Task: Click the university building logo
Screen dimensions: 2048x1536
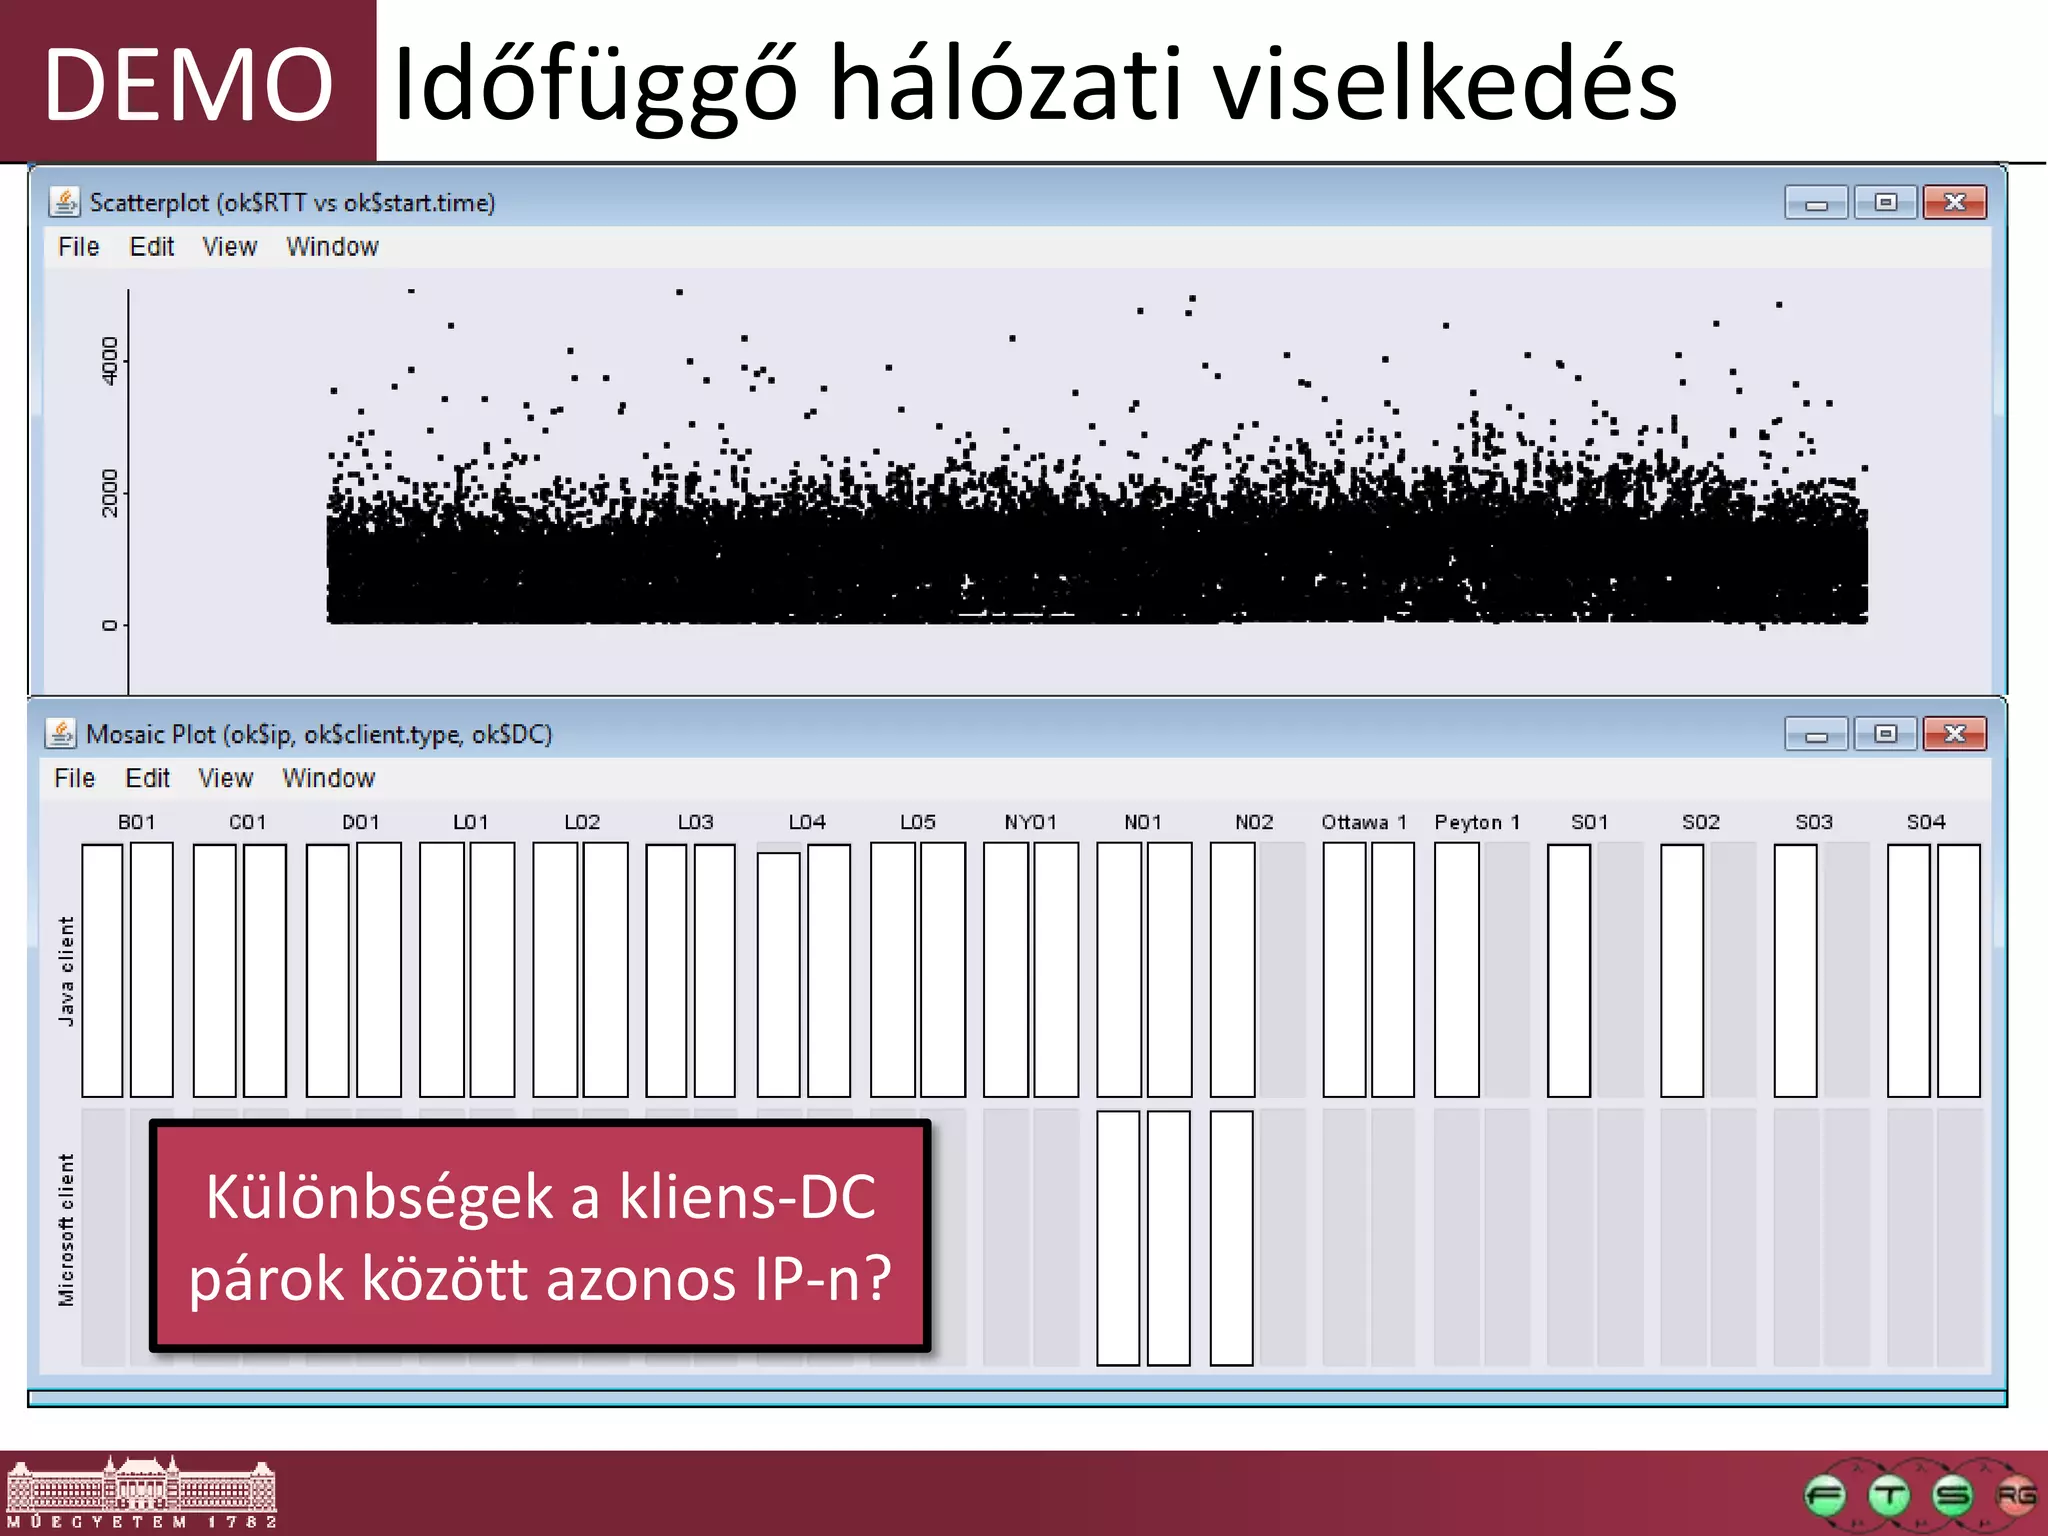Action: click(x=141, y=1492)
